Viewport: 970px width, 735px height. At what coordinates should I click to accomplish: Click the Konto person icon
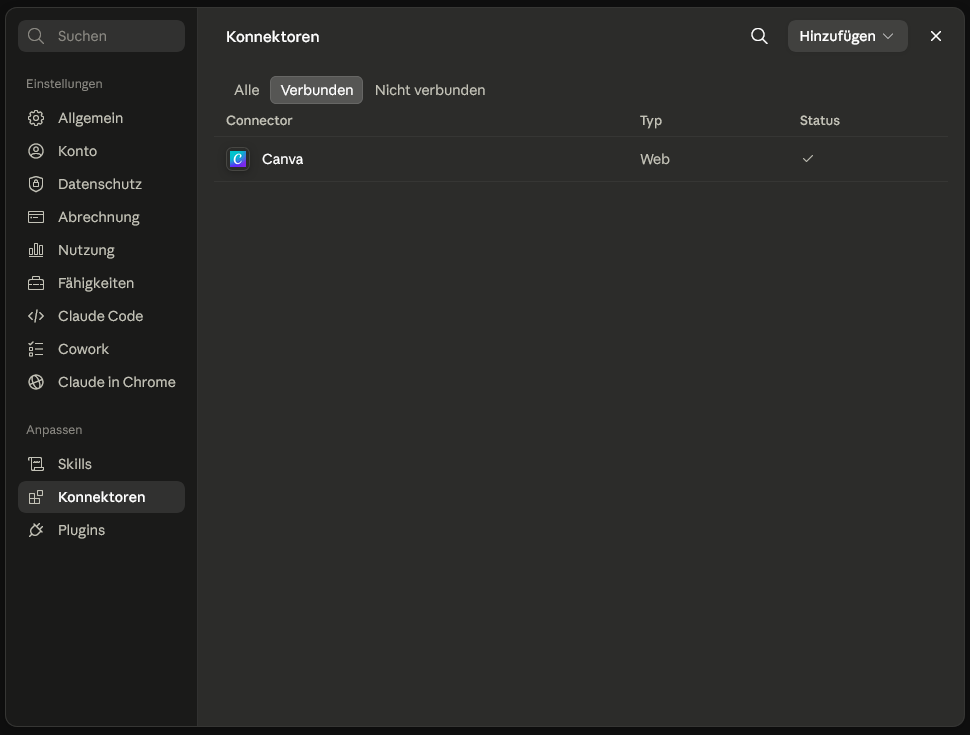[36, 151]
